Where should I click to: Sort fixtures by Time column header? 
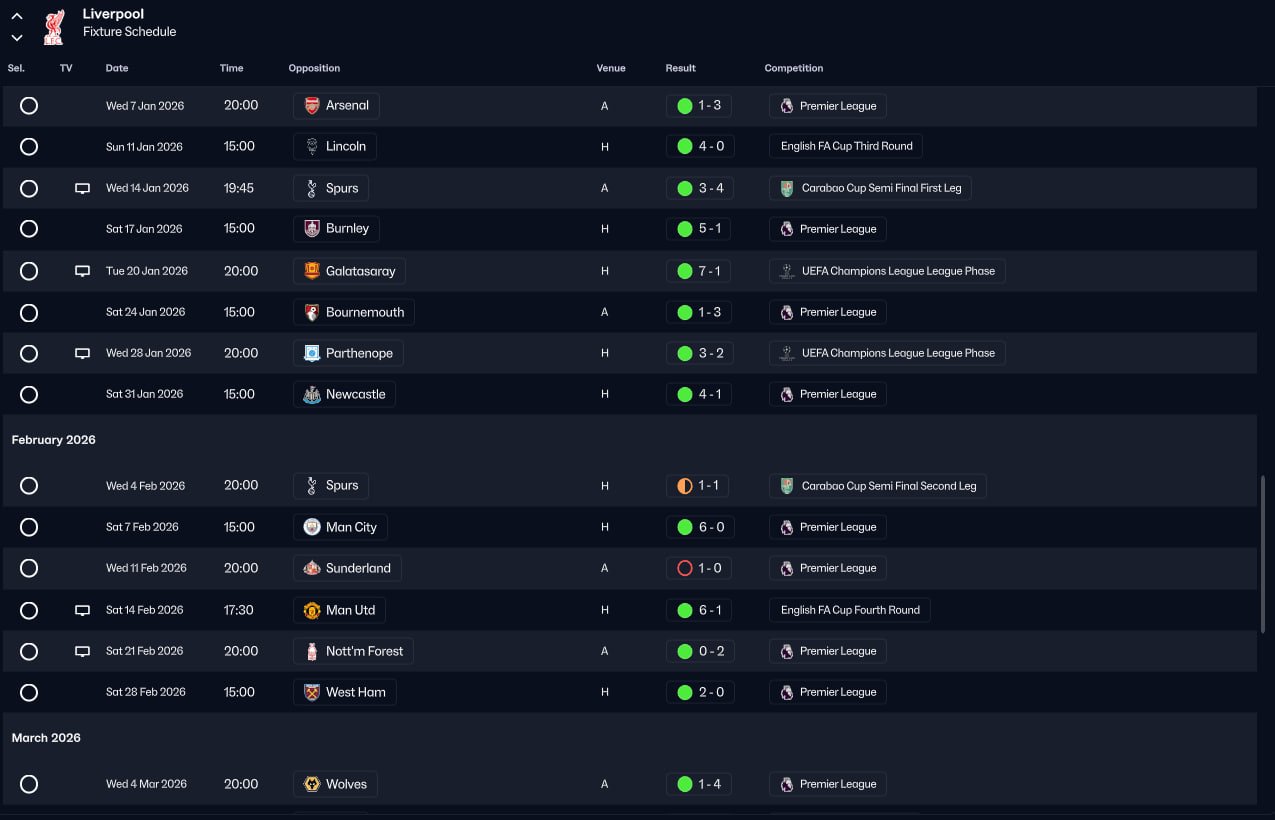(231, 68)
